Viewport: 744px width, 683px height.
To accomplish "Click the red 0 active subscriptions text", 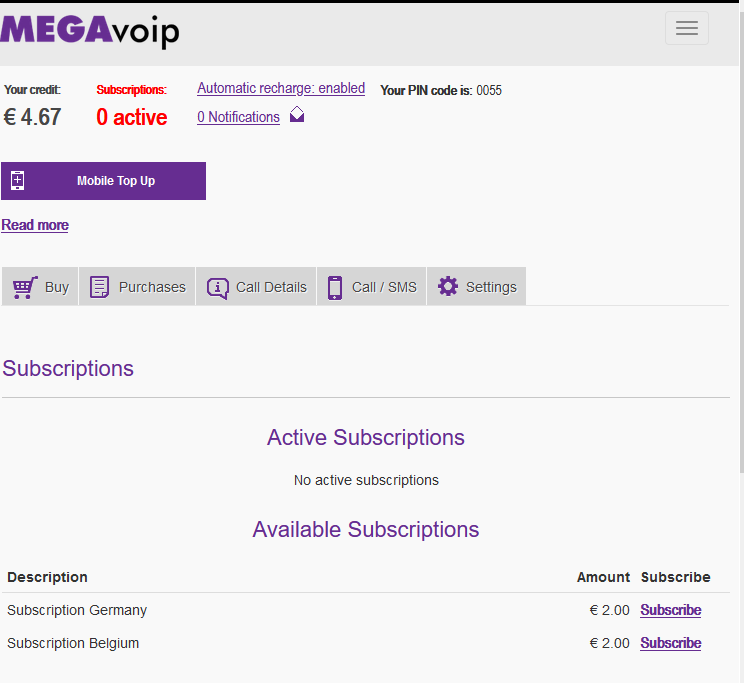I will point(132,117).
